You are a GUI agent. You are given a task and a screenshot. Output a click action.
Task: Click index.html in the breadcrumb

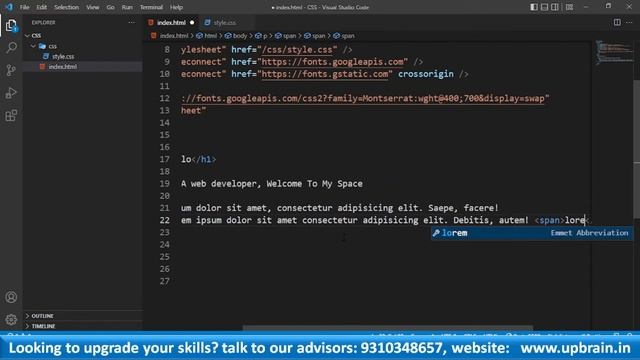tap(174, 36)
